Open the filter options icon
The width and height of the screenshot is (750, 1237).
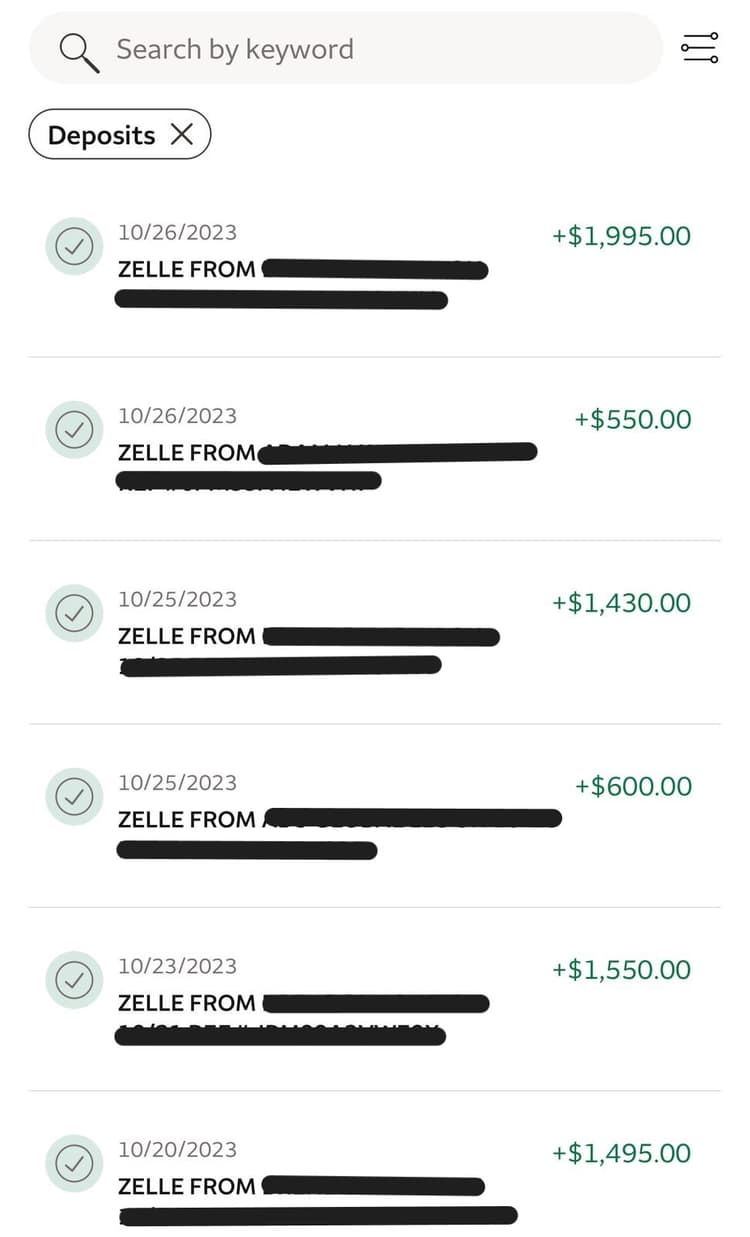tap(699, 48)
